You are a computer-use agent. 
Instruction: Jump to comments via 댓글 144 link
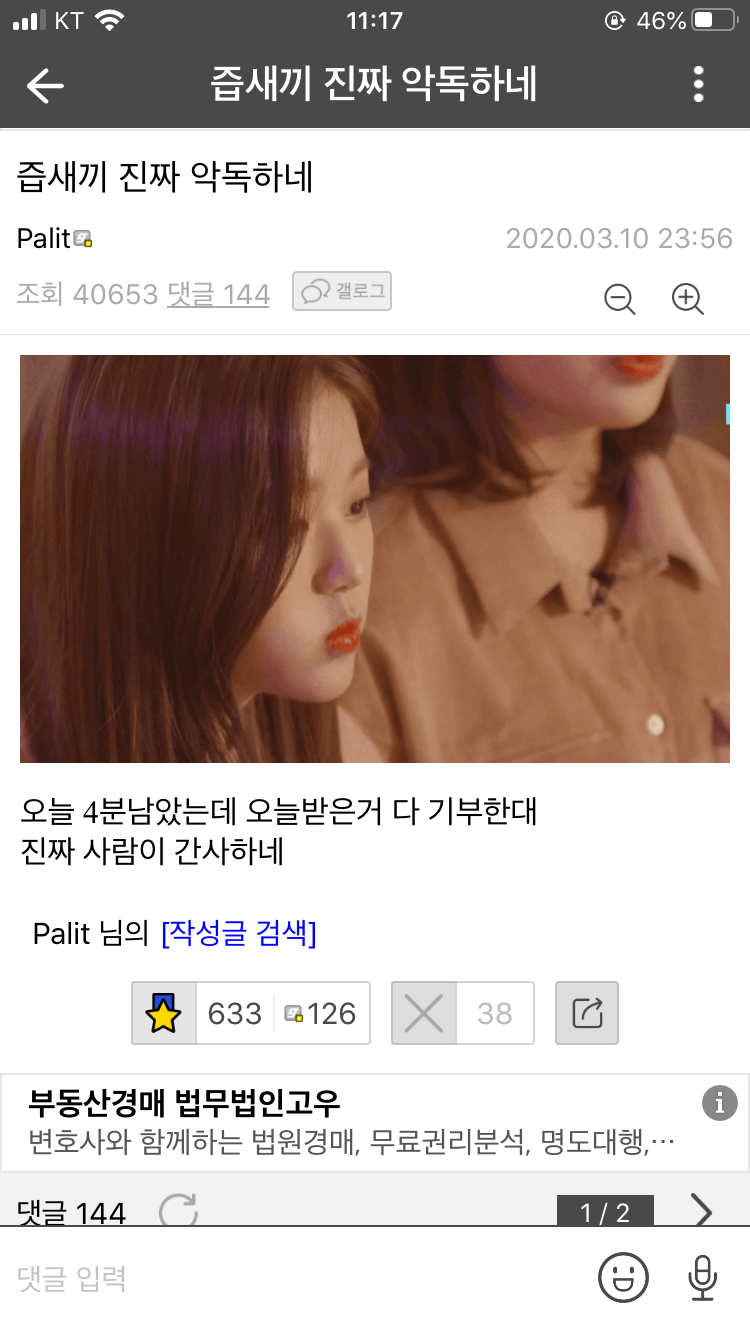point(218,294)
